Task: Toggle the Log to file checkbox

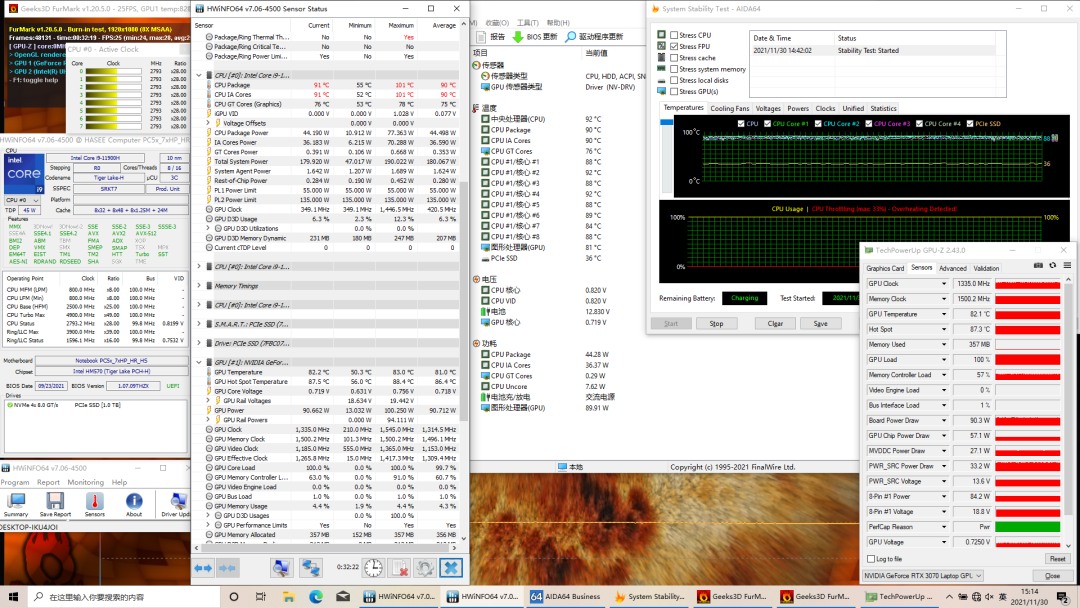Action: click(870, 559)
